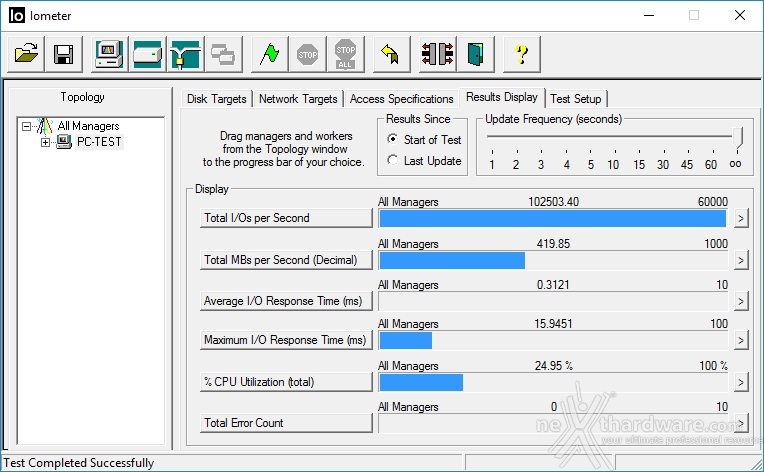Image resolution: width=764 pixels, height=472 pixels.
Task: Expand the PC-TEST manager node
Action: pos(45,142)
